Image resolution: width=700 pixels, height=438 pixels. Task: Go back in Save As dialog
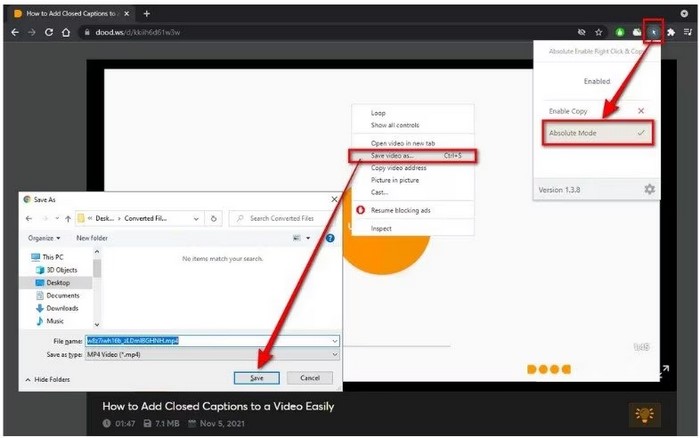pos(29,218)
